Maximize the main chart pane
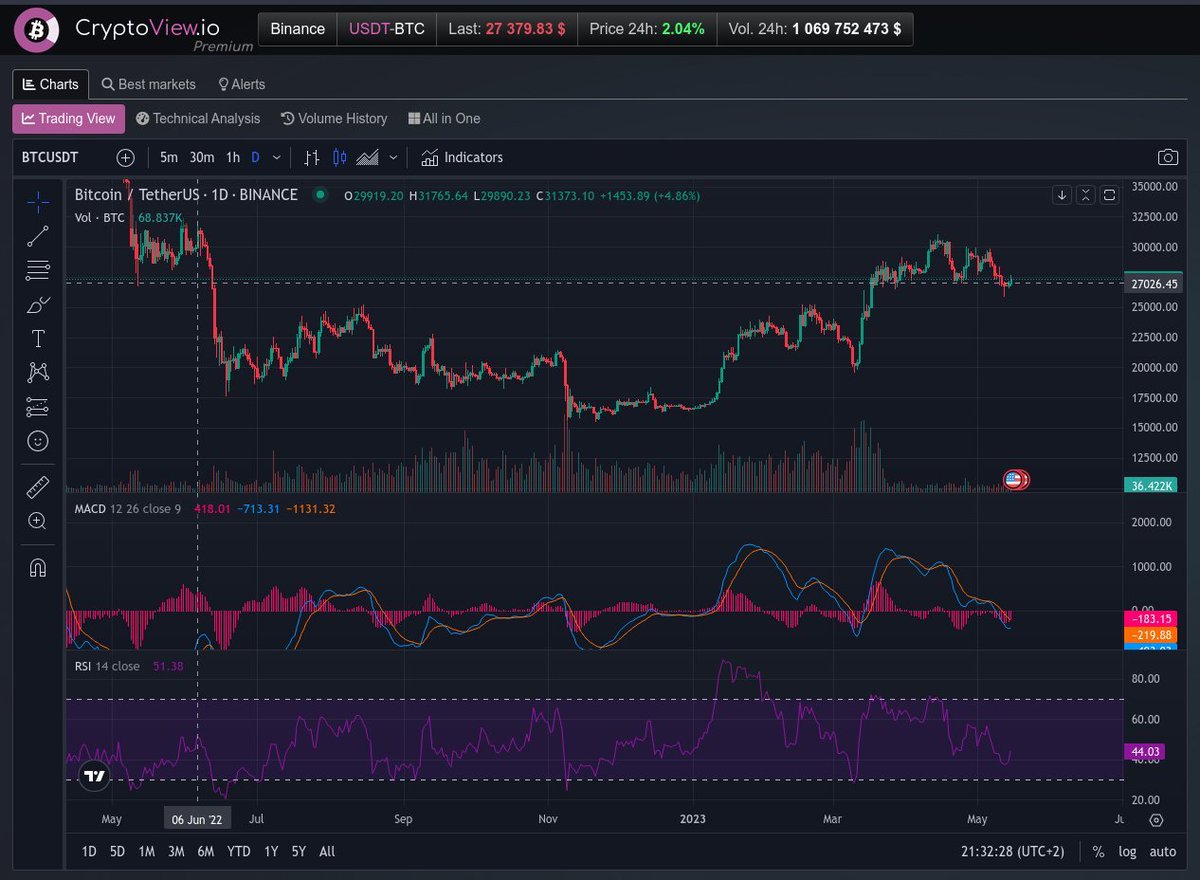 coord(1109,195)
